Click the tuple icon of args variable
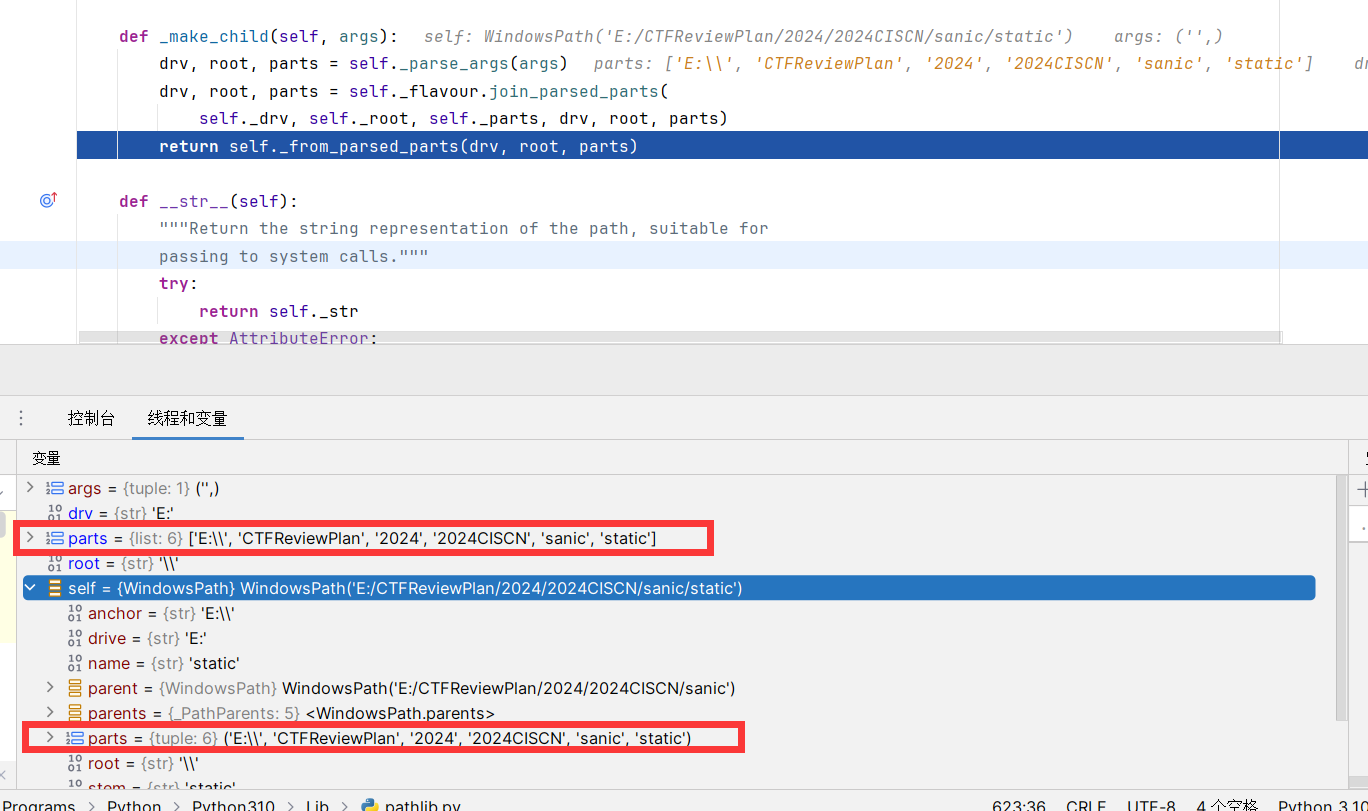This screenshot has width=1368, height=811. tap(55, 488)
